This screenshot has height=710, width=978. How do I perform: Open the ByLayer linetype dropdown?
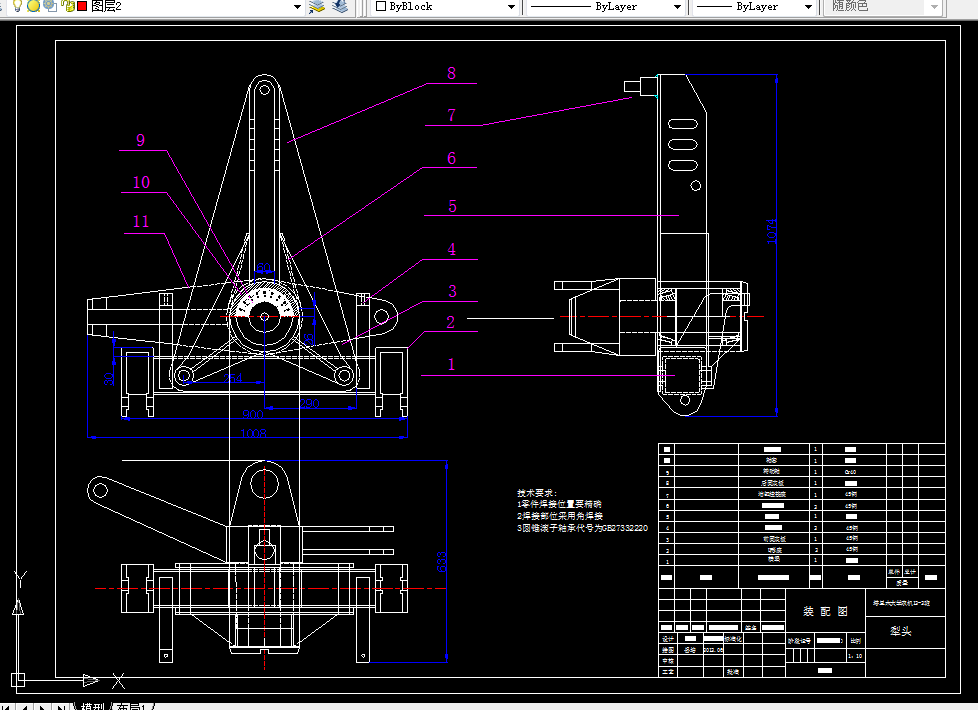[677, 7]
